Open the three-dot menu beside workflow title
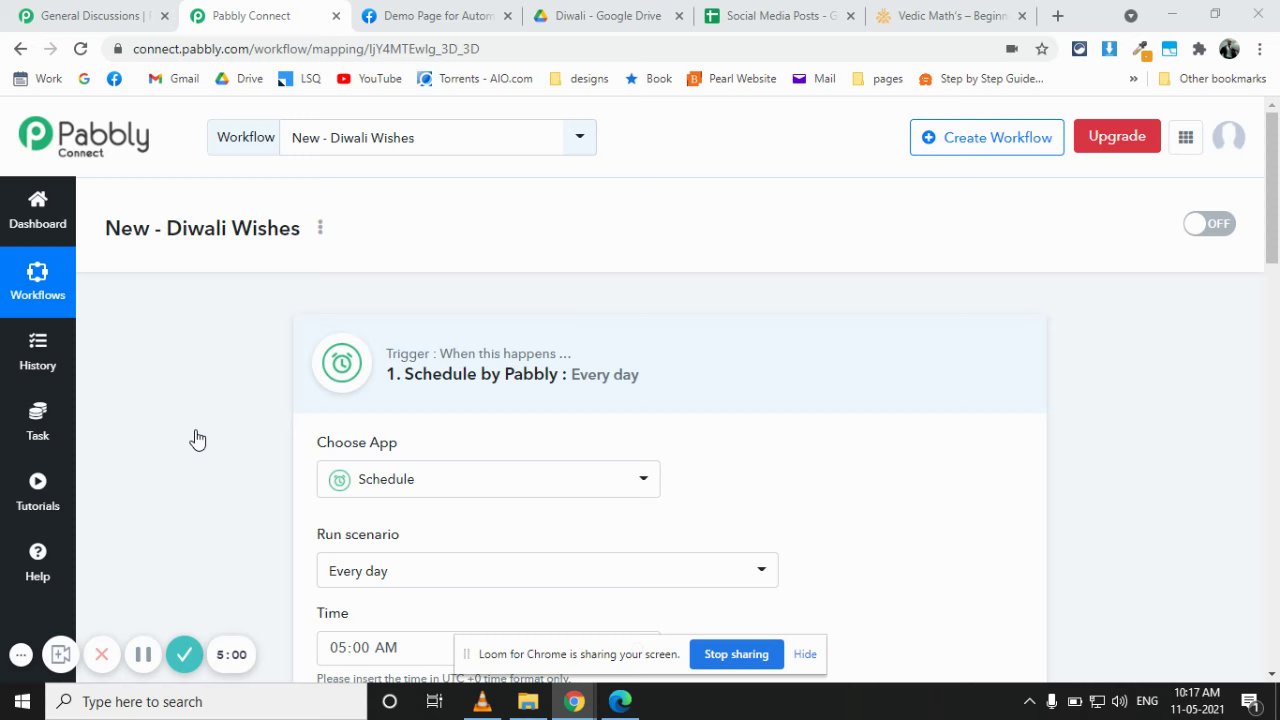 [x=320, y=228]
